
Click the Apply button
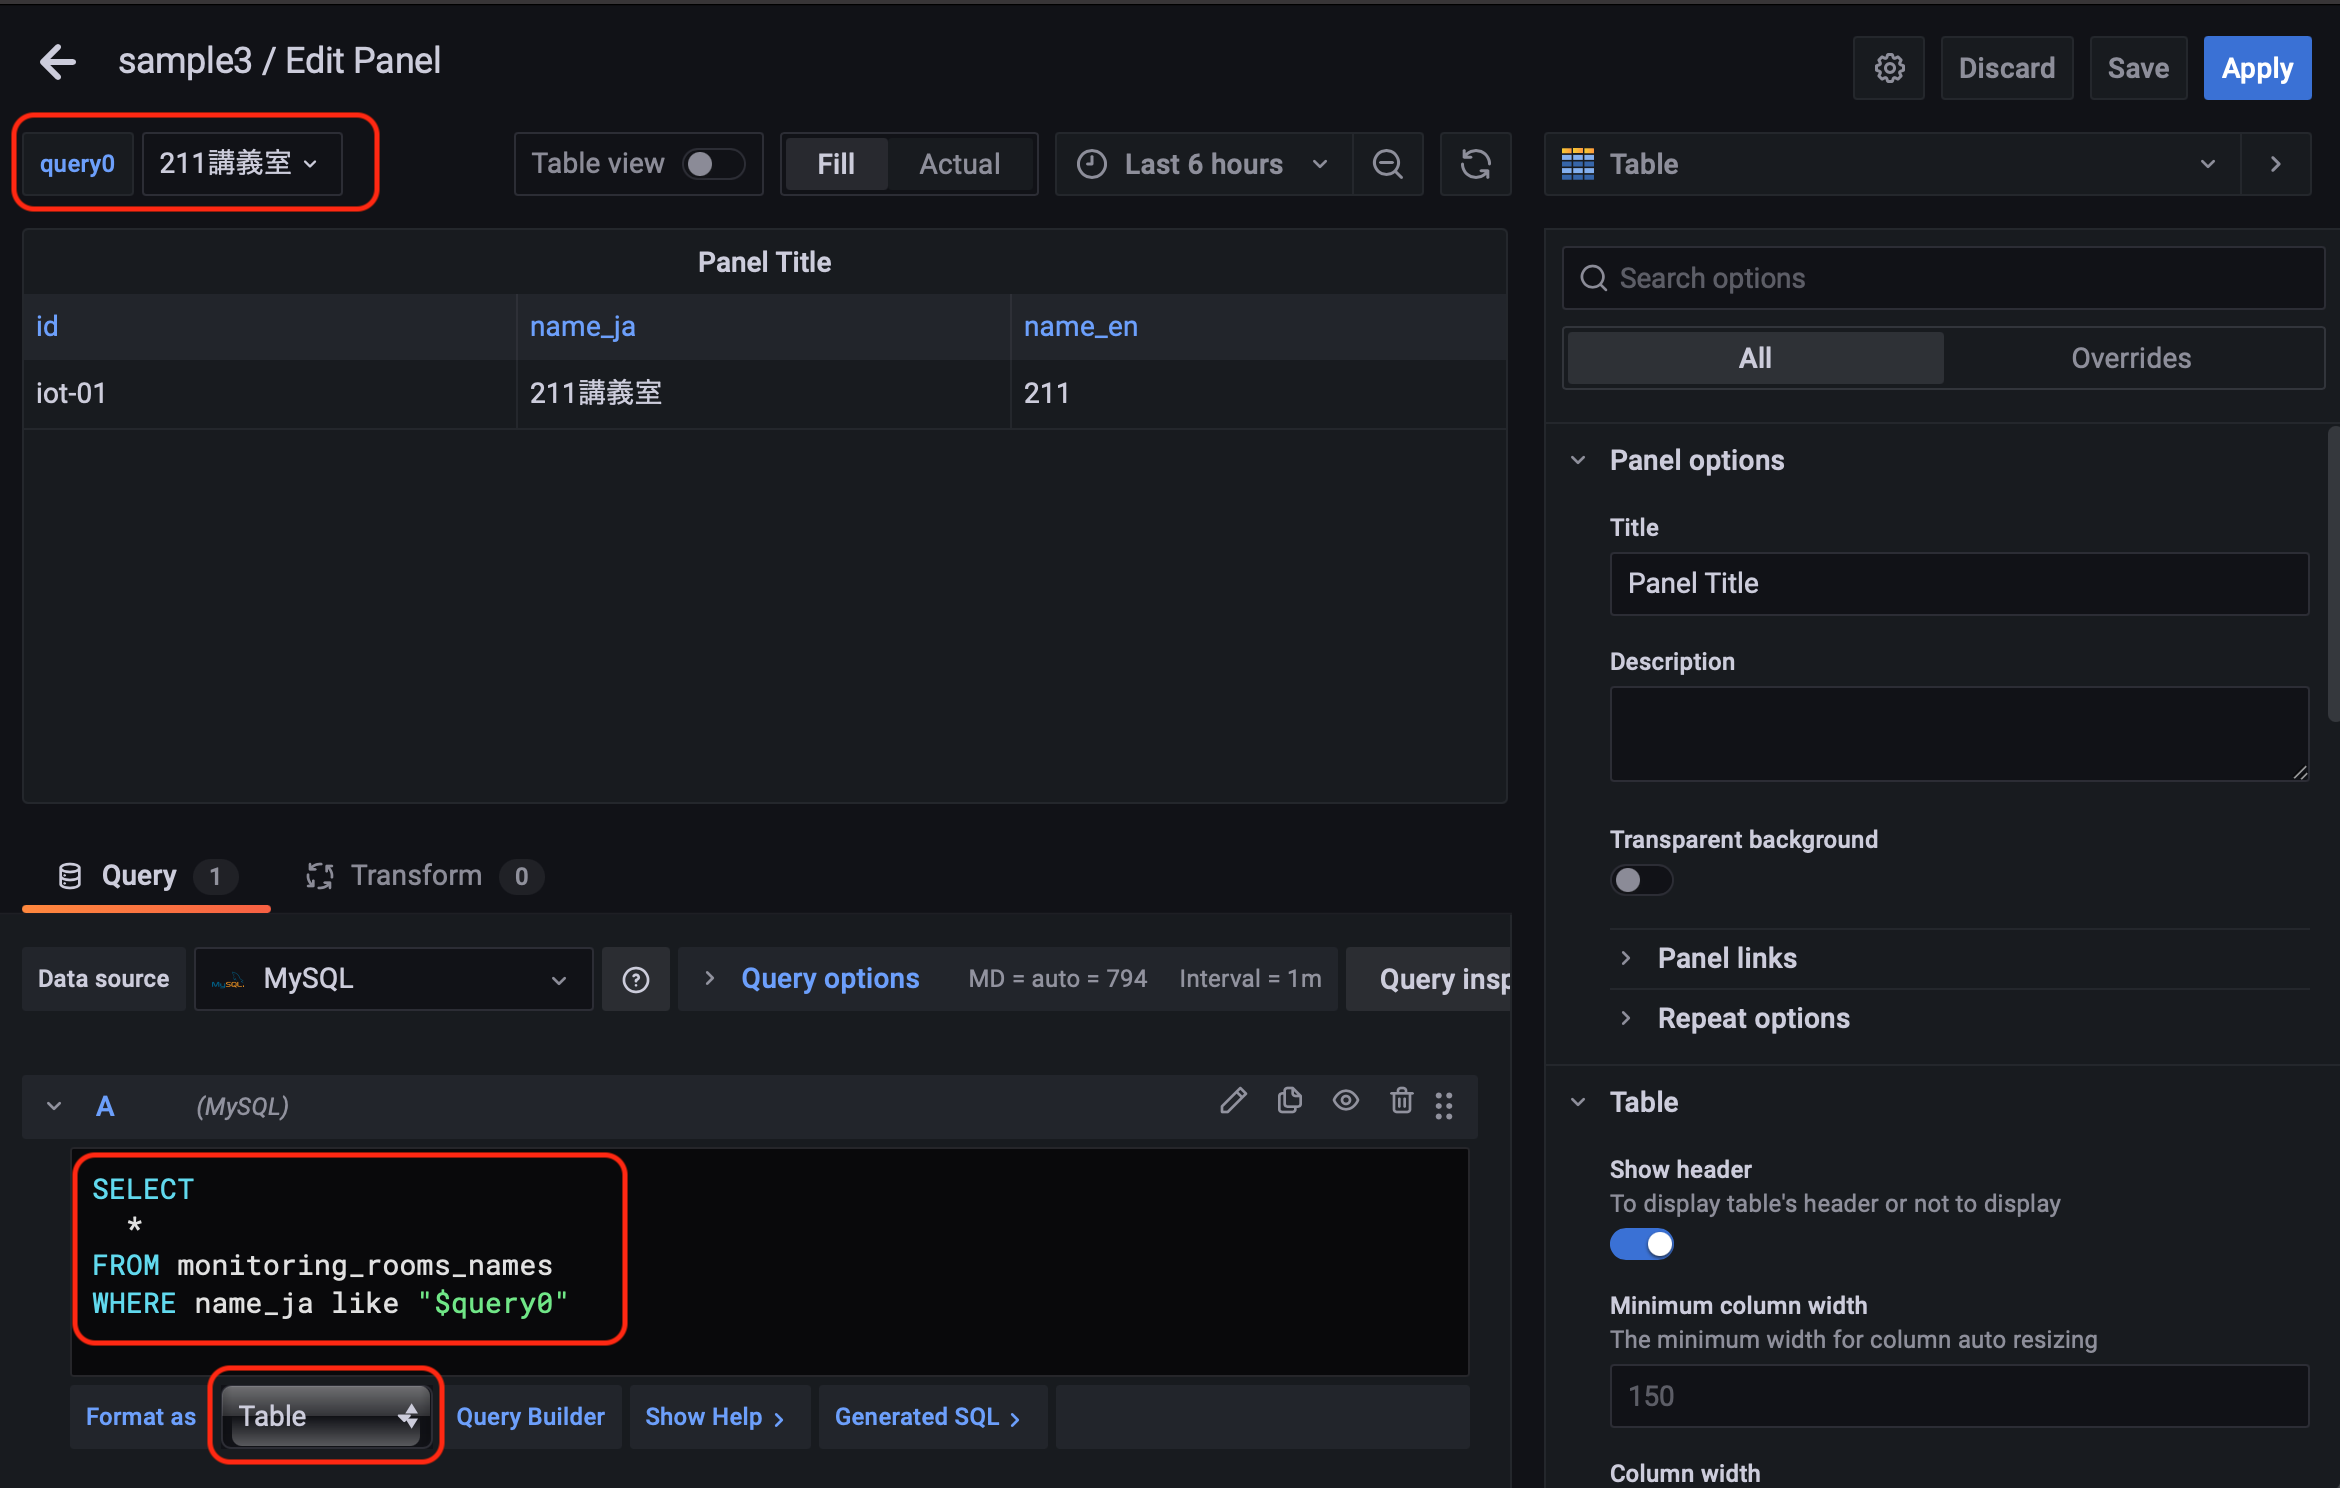[2256, 68]
